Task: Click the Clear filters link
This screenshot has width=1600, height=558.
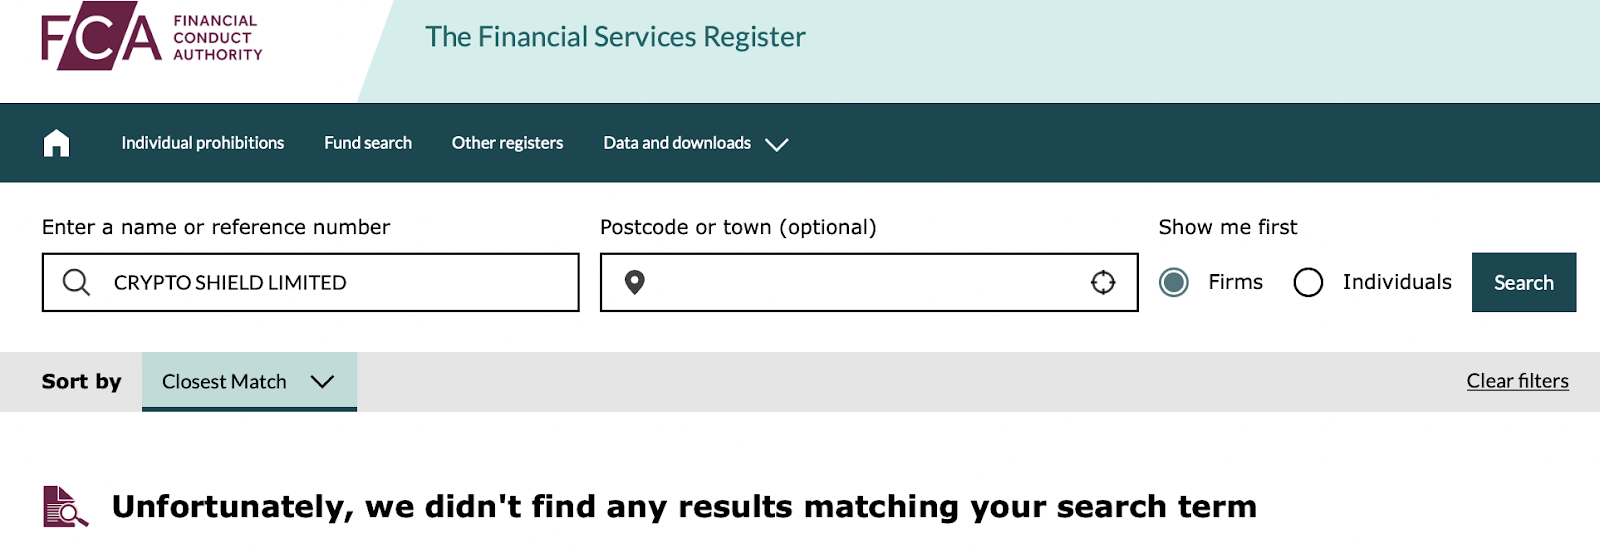Action: [x=1517, y=381]
